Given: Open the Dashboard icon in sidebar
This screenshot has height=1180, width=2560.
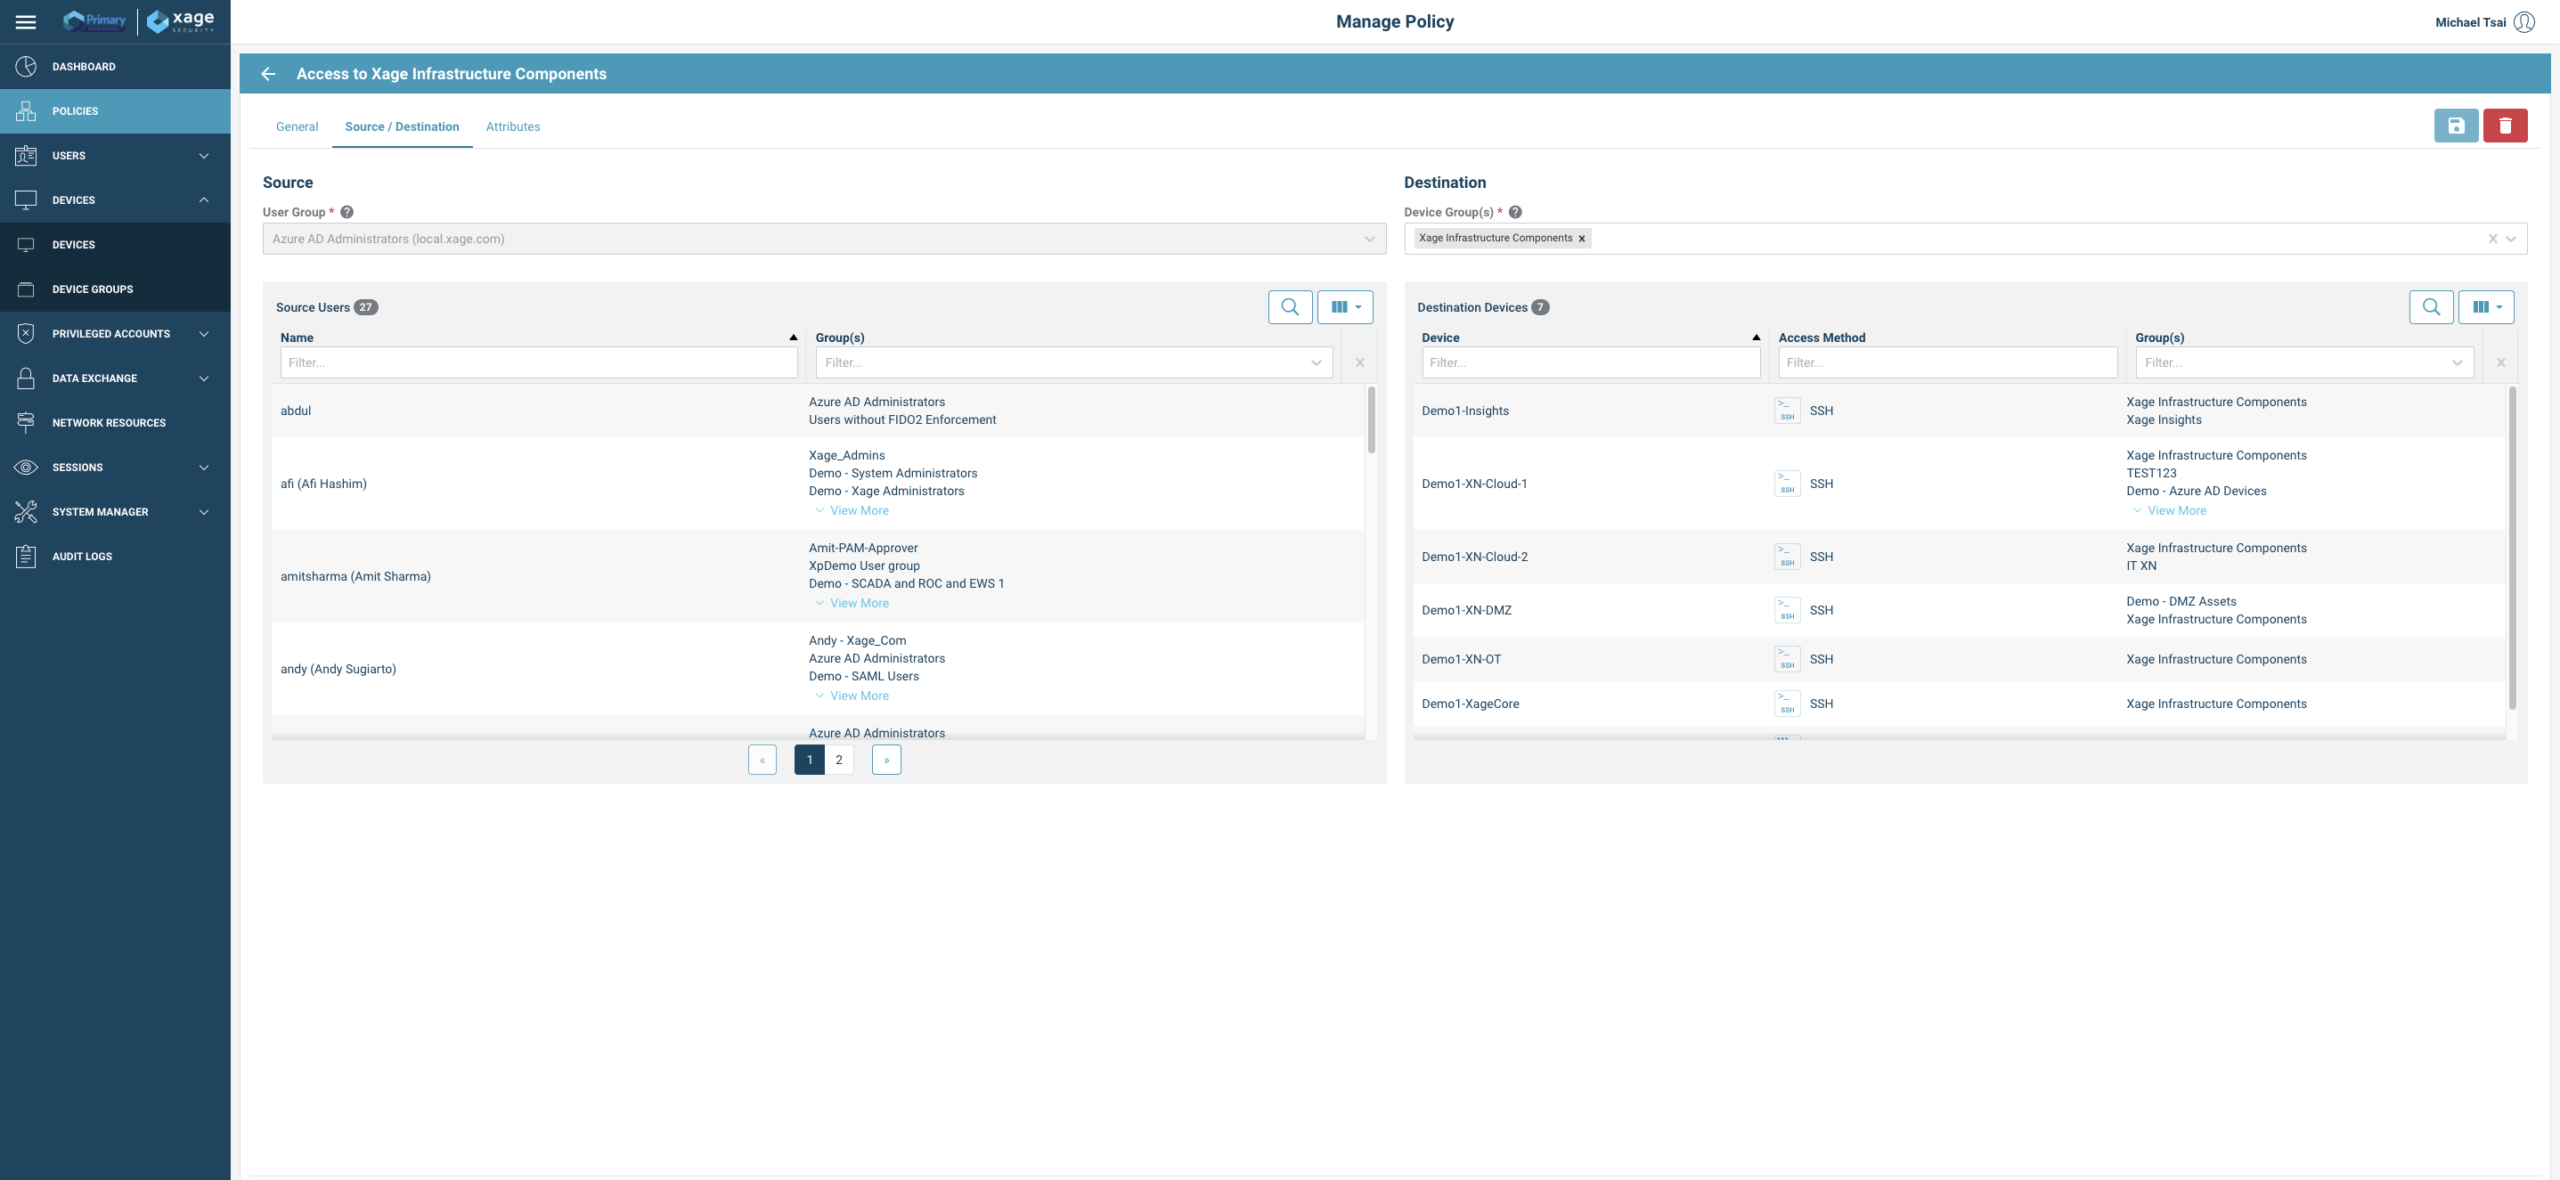Looking at the screenshot, I should (x=26, y=66).
